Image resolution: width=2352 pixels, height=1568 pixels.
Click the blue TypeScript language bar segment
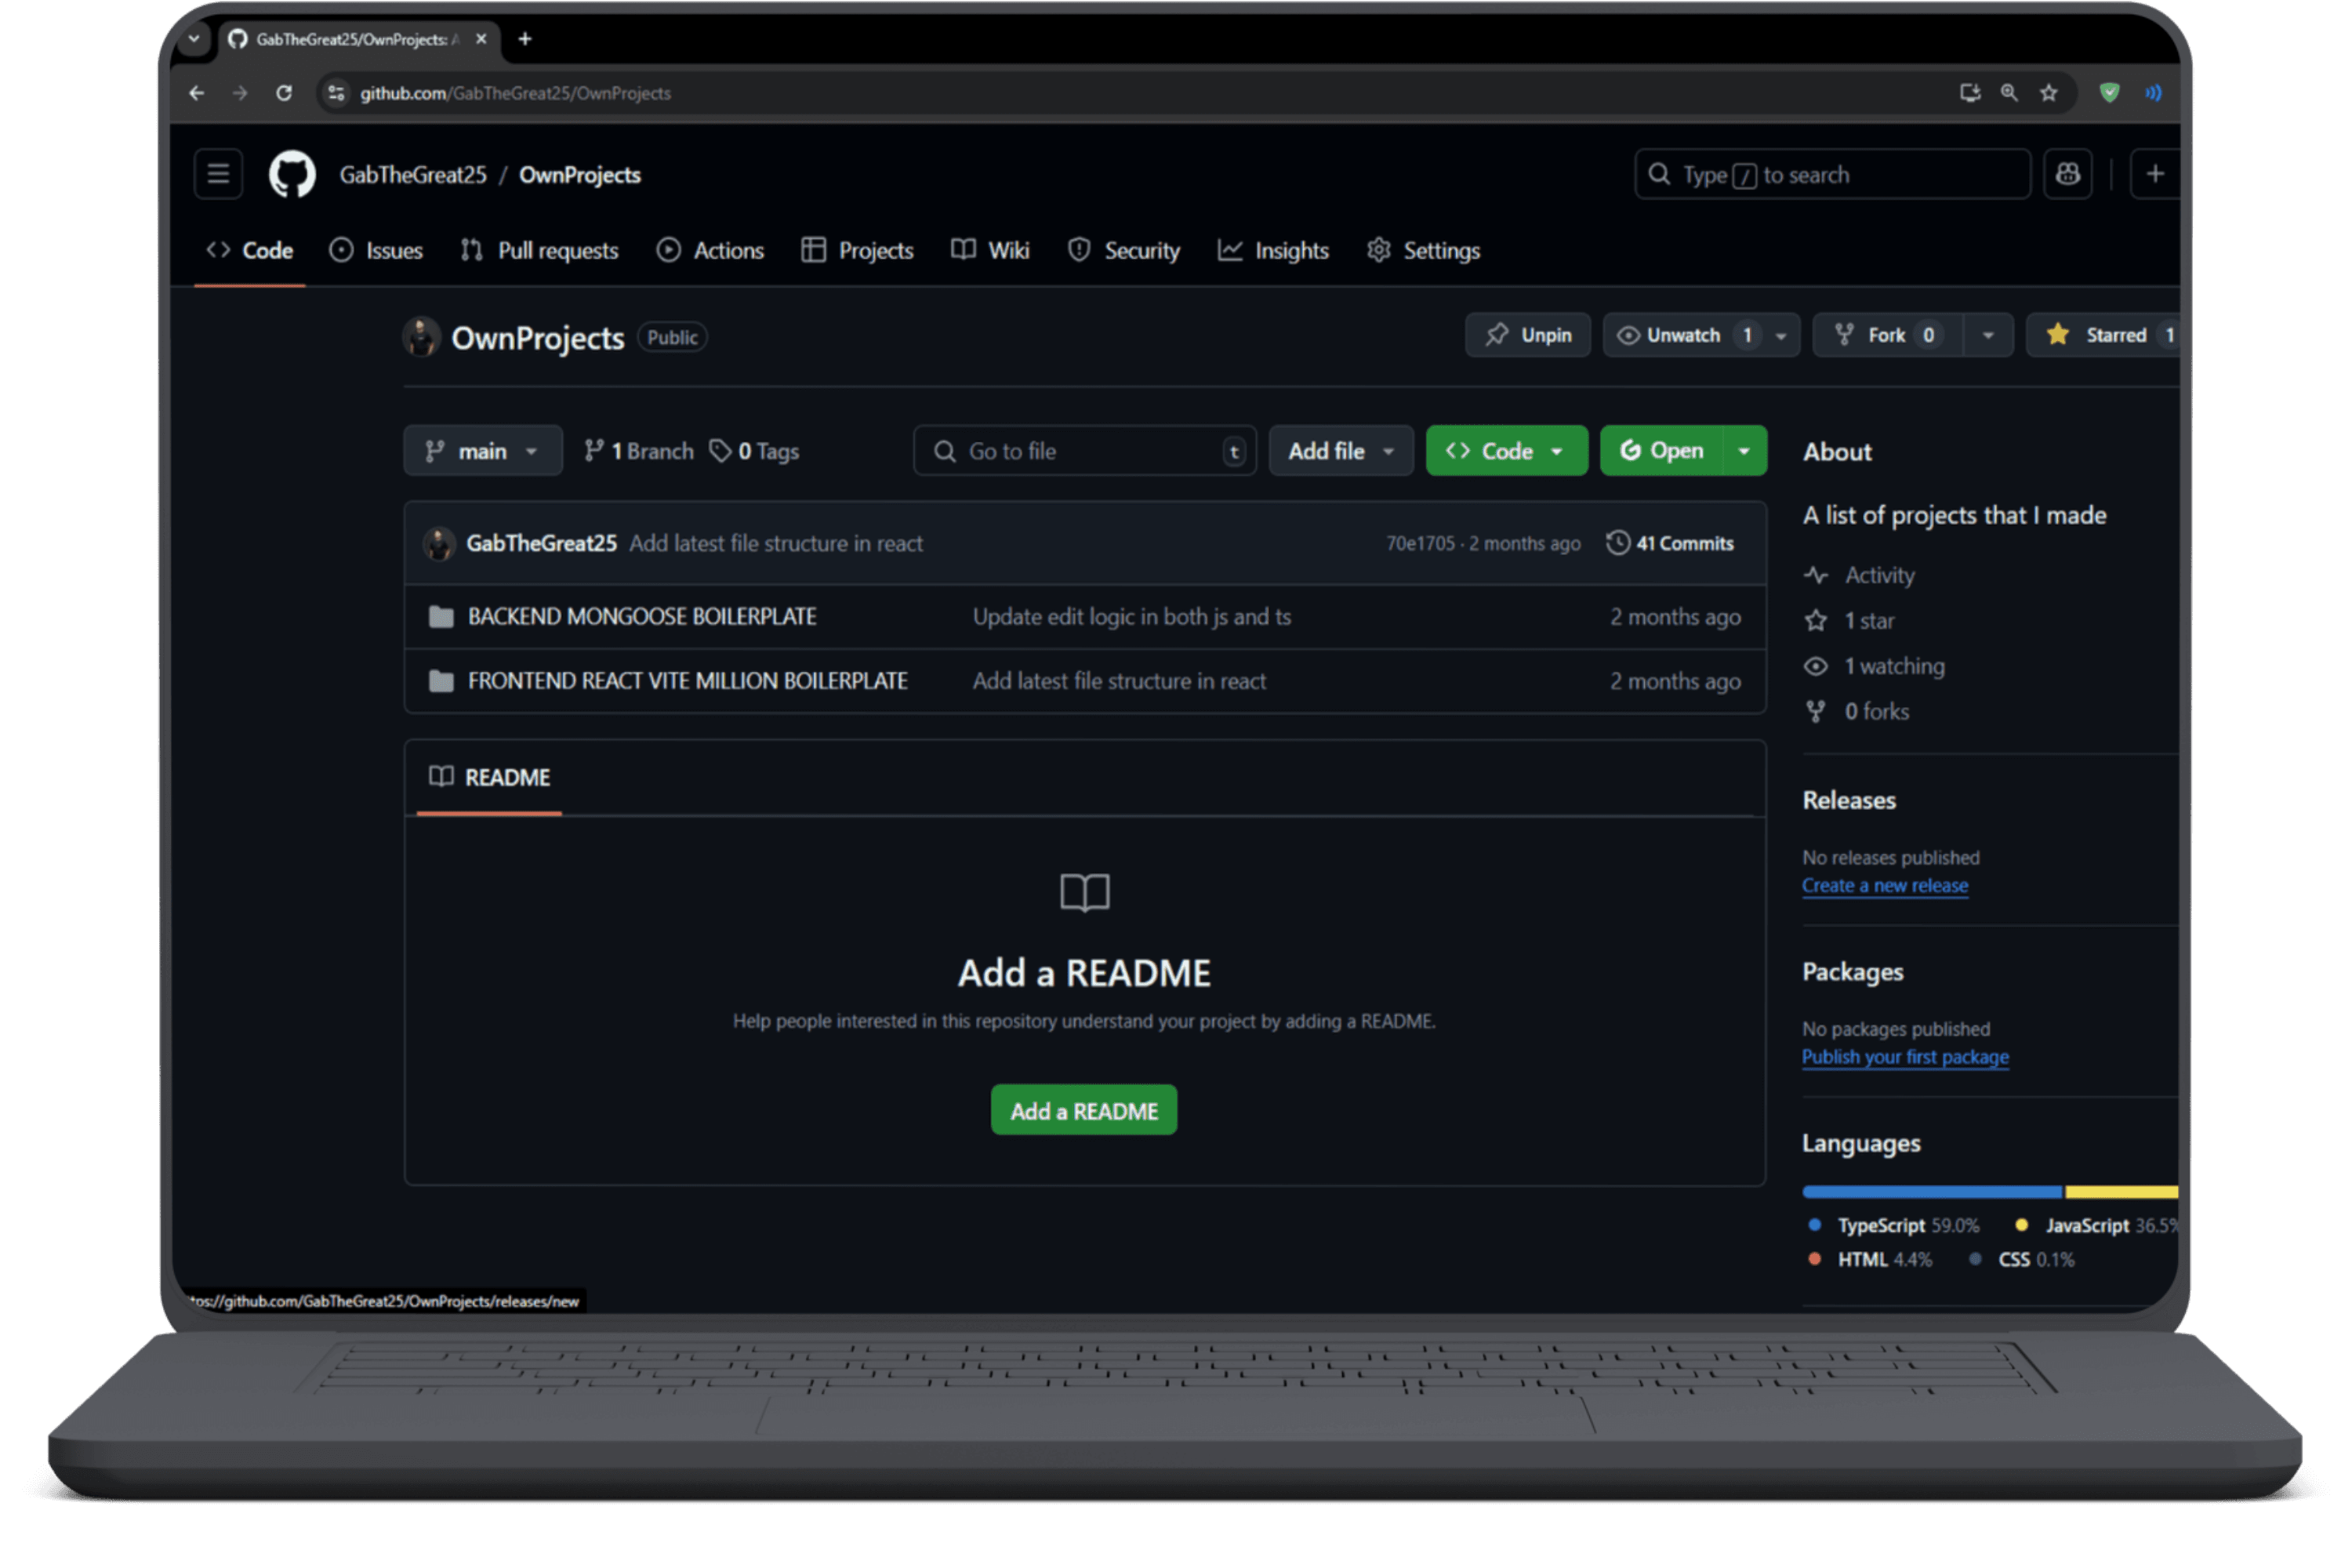[x=1932, y=1192]
